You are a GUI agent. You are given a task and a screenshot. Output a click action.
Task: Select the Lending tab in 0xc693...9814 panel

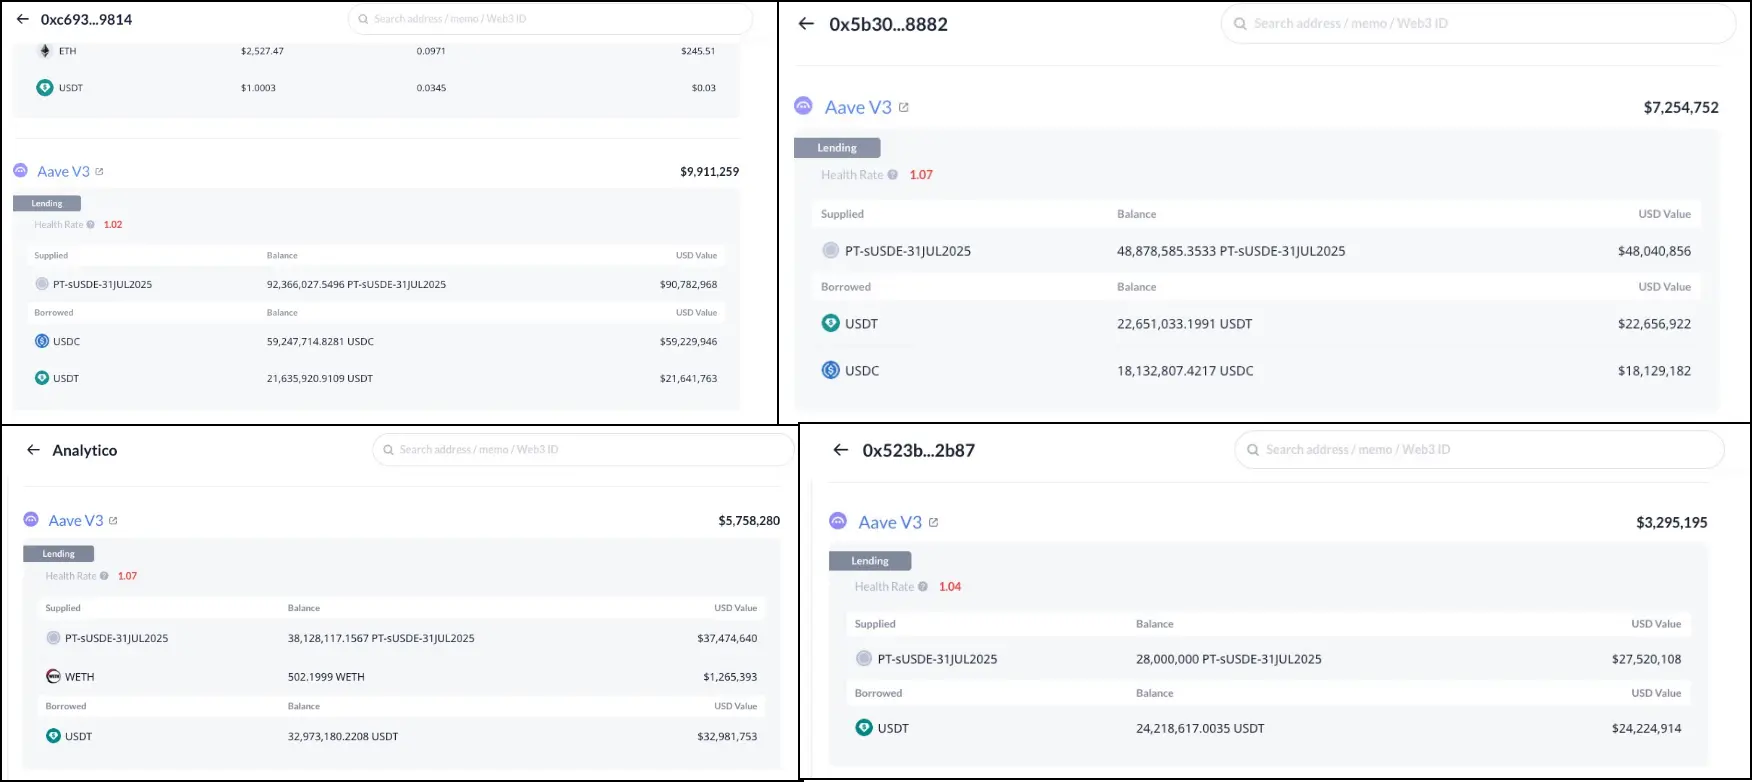(47, 203)
